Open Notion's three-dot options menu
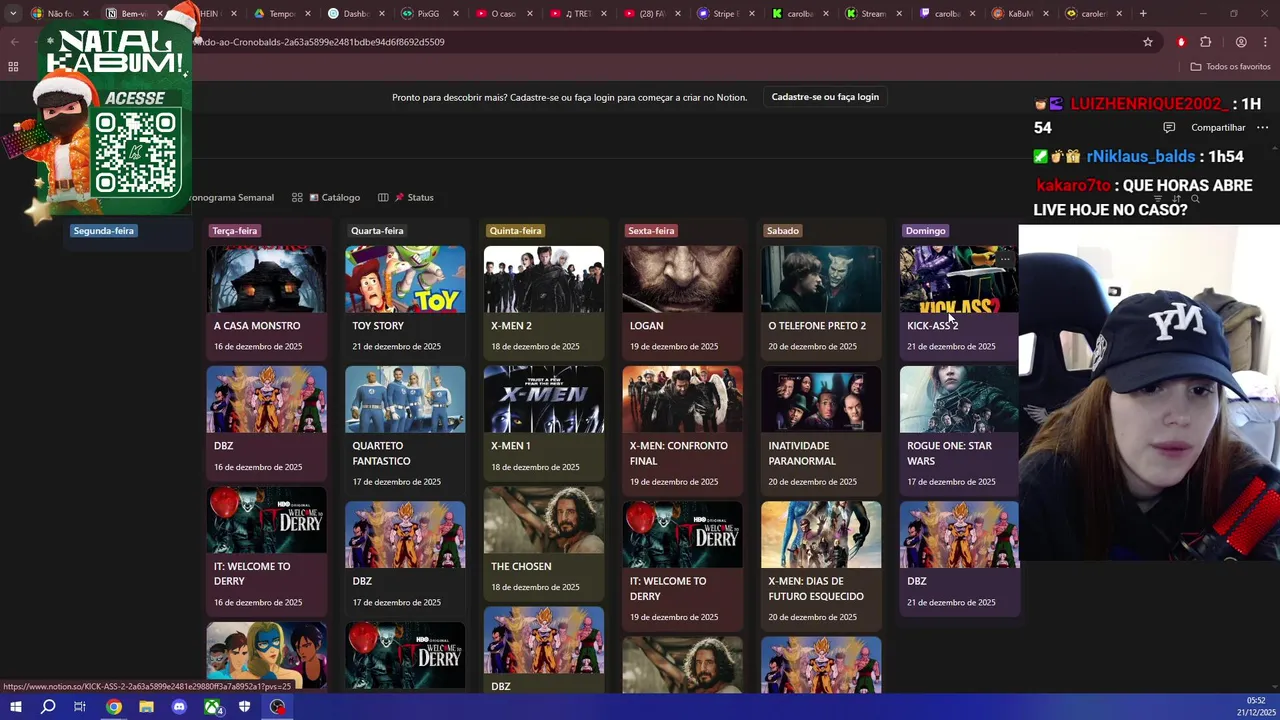1280x720 pixels. pos(1262,128)
